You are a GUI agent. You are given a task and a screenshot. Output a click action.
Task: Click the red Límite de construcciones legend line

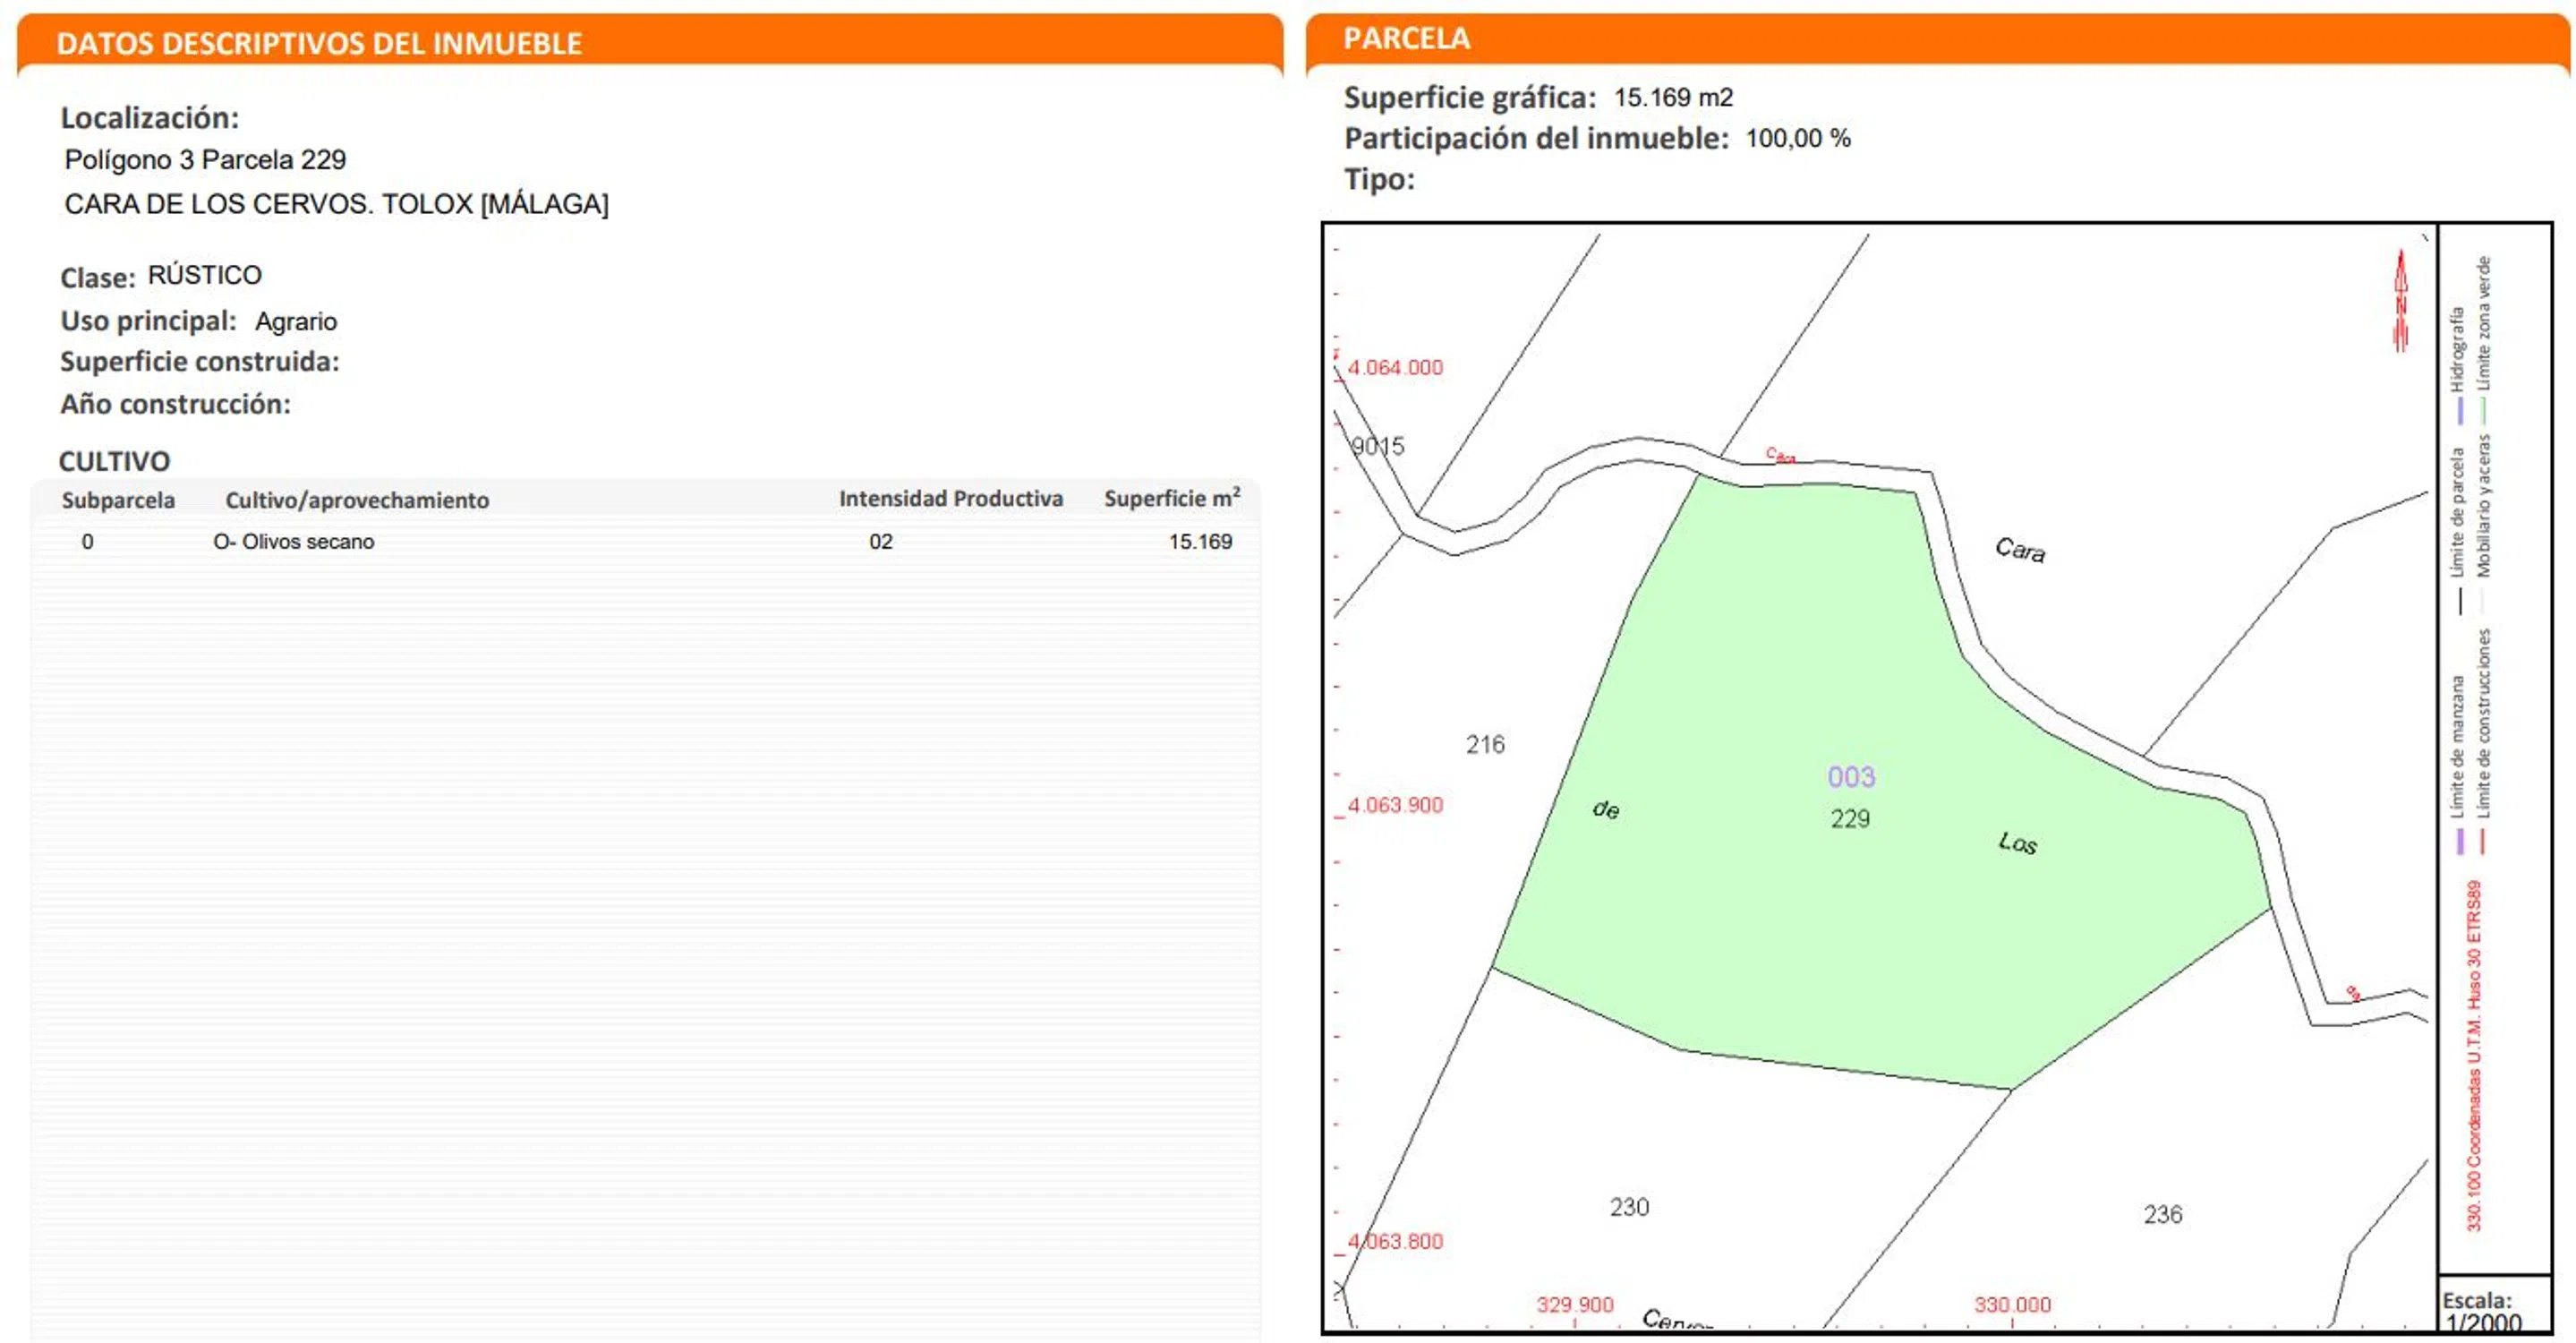pyautogui.click(x=2483, y=841)
